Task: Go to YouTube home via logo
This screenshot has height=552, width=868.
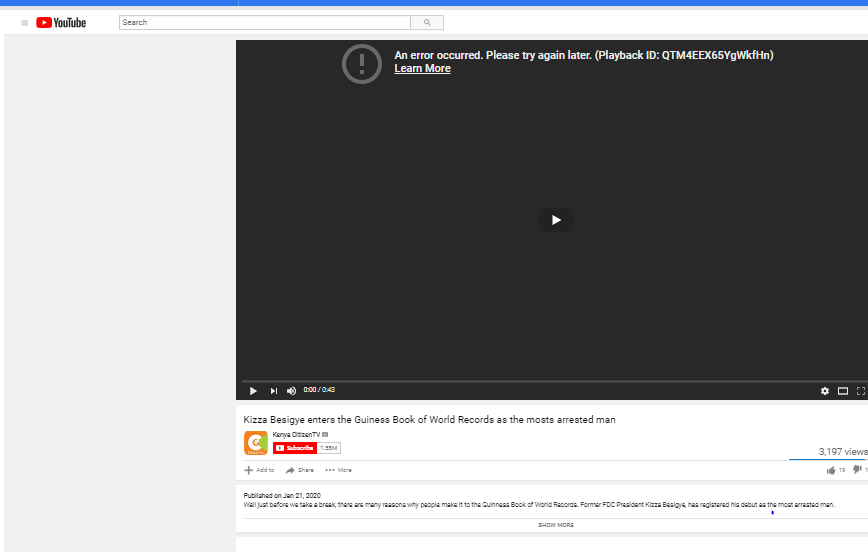Action: point(61,23)
